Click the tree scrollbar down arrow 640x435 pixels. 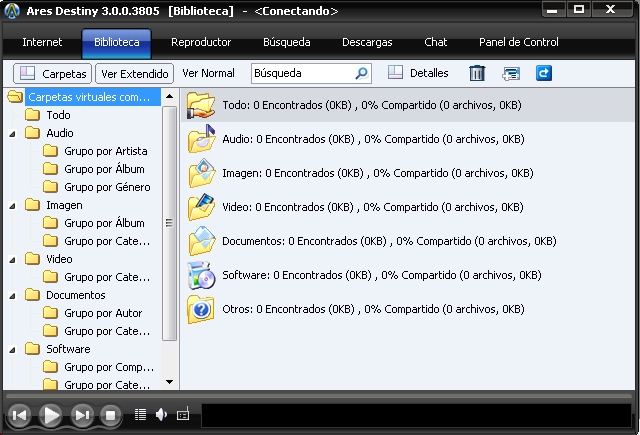[x=169, y=382]
